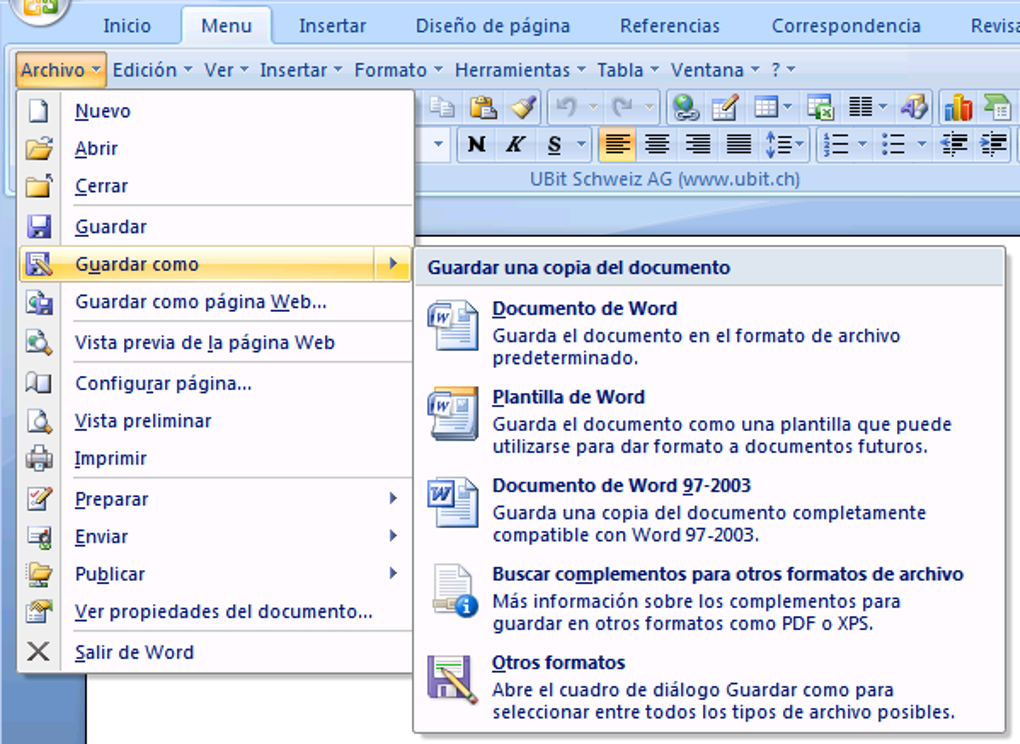
Task: Set center text alignment
Action: click(657, 144)
